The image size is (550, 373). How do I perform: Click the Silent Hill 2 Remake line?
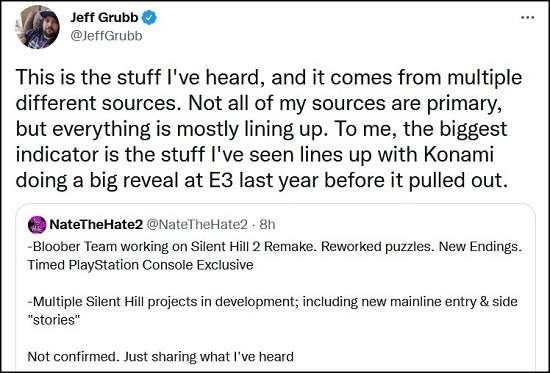tap(275, 247)
